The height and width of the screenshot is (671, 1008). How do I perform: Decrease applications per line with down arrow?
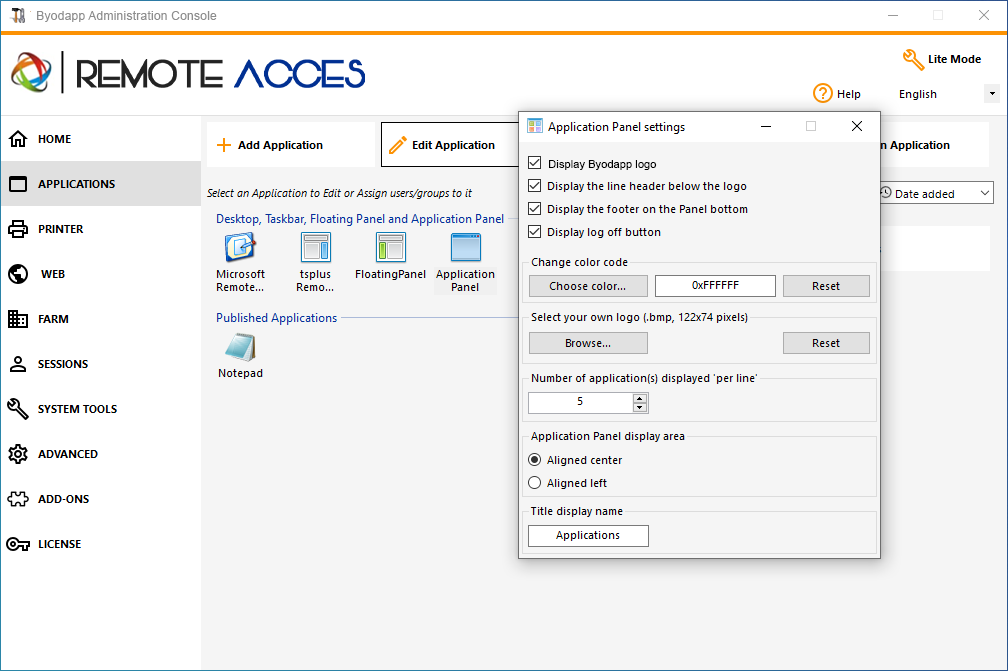pos(640,407)
